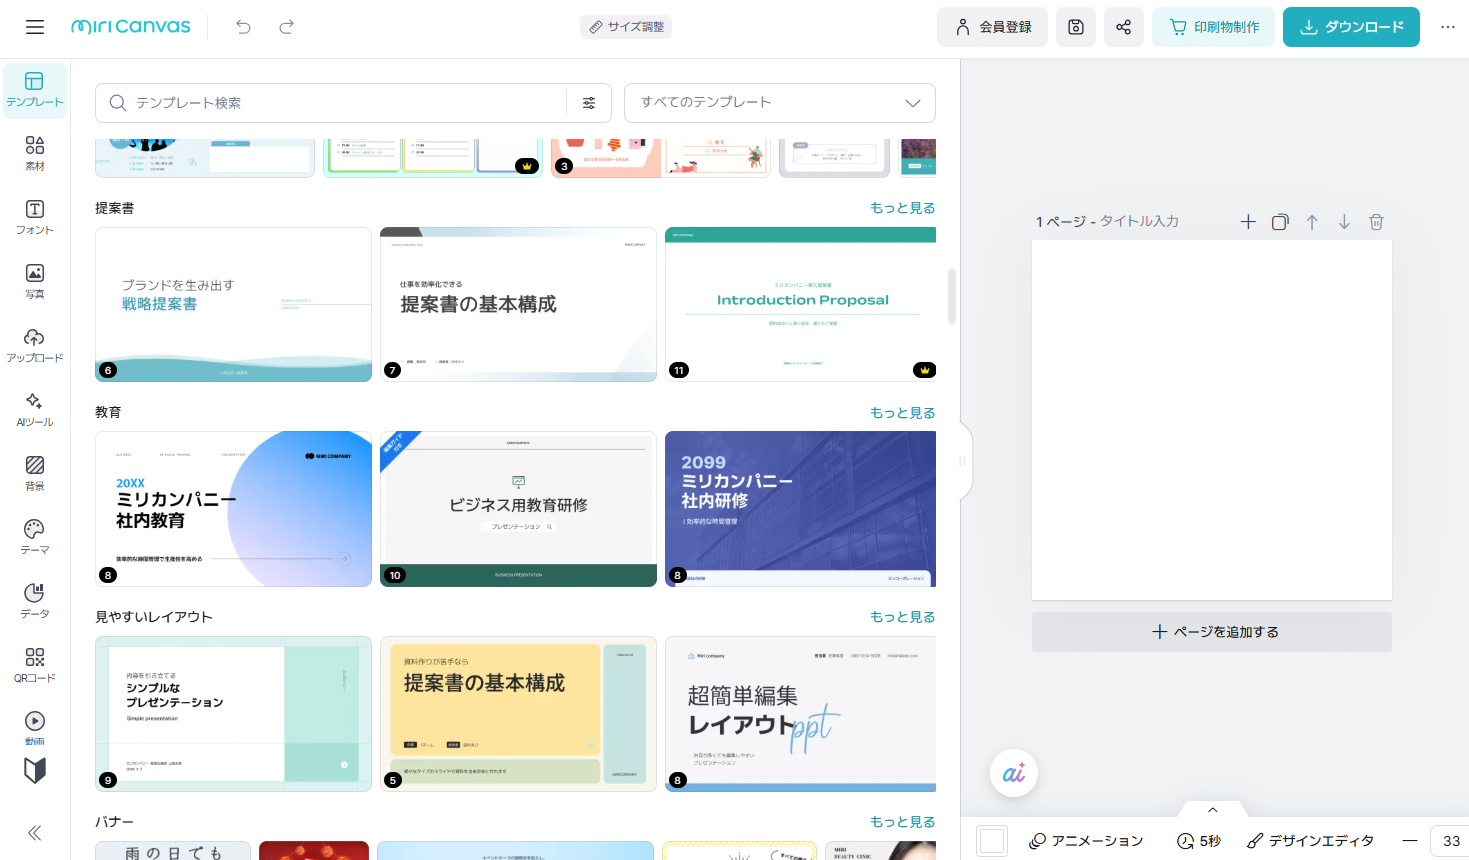Click the page title タイトル入力 field
1469x860 pixels.
pos(1140,222)
